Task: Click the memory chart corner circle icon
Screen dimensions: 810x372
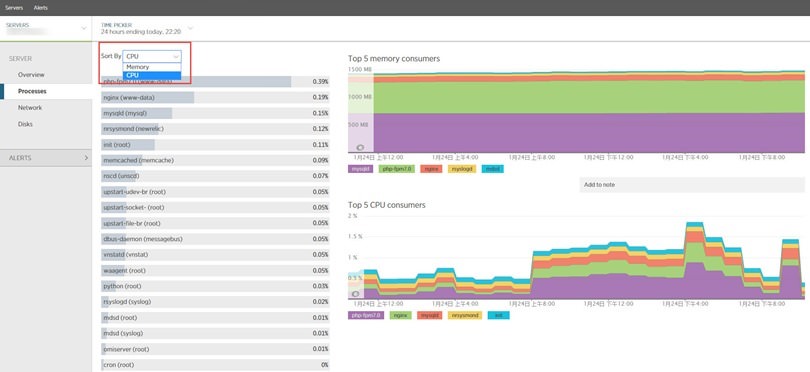Action: tap(360, 148)
